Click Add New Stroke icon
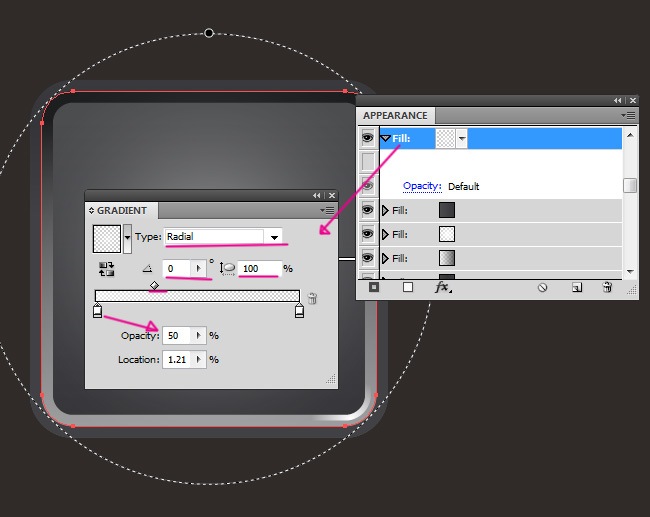This screenshot has height=517, width=650. 374,287
